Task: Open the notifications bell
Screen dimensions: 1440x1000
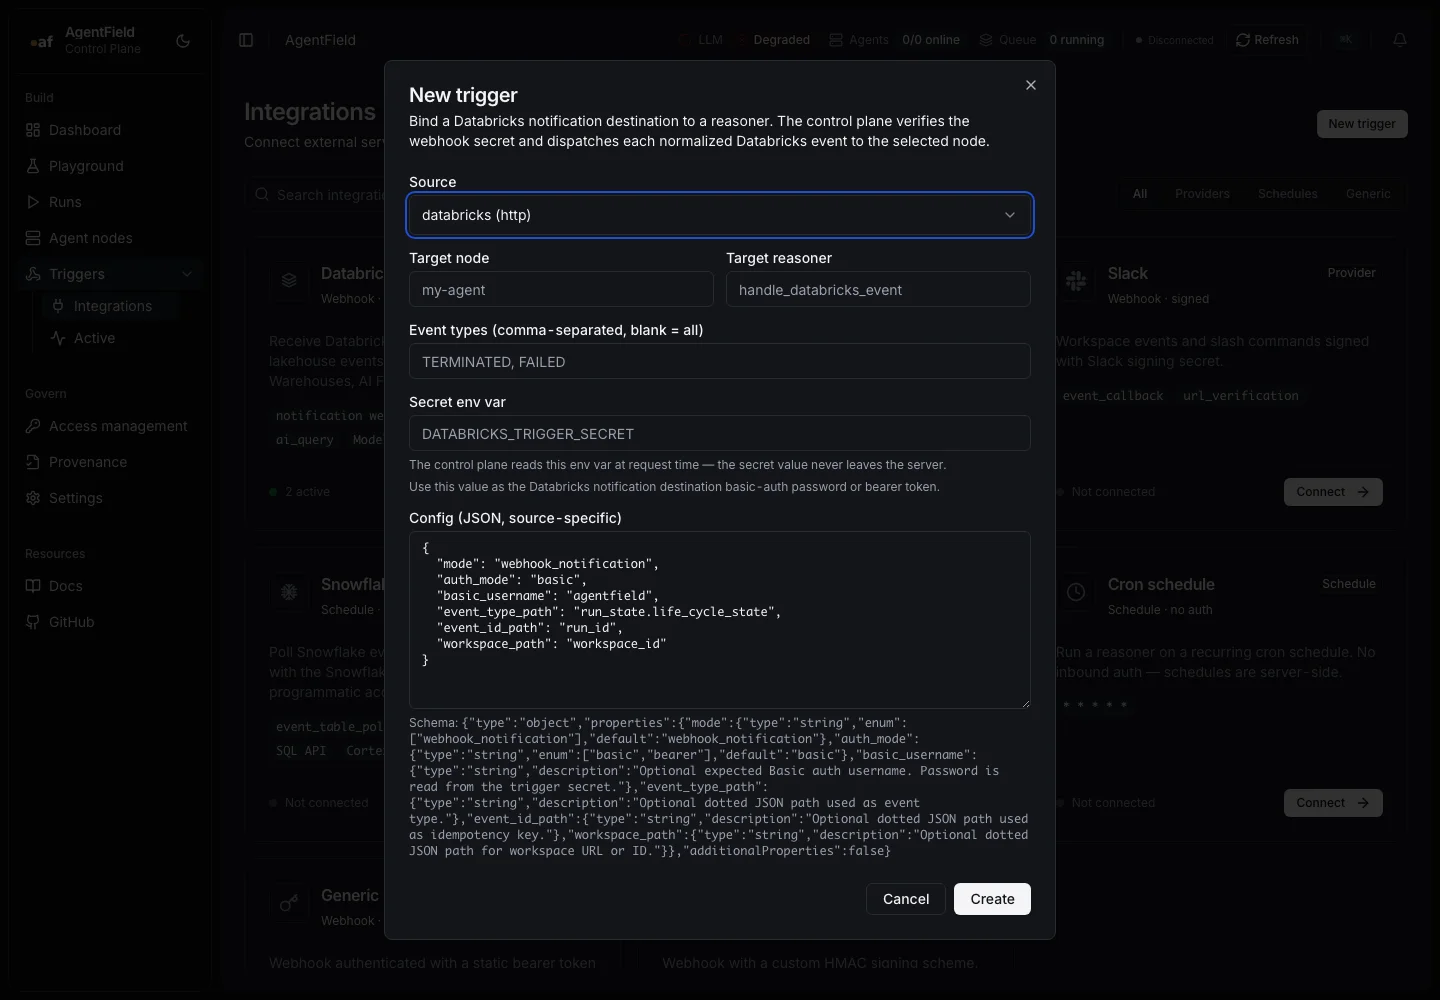Action: pos(1400,40)
